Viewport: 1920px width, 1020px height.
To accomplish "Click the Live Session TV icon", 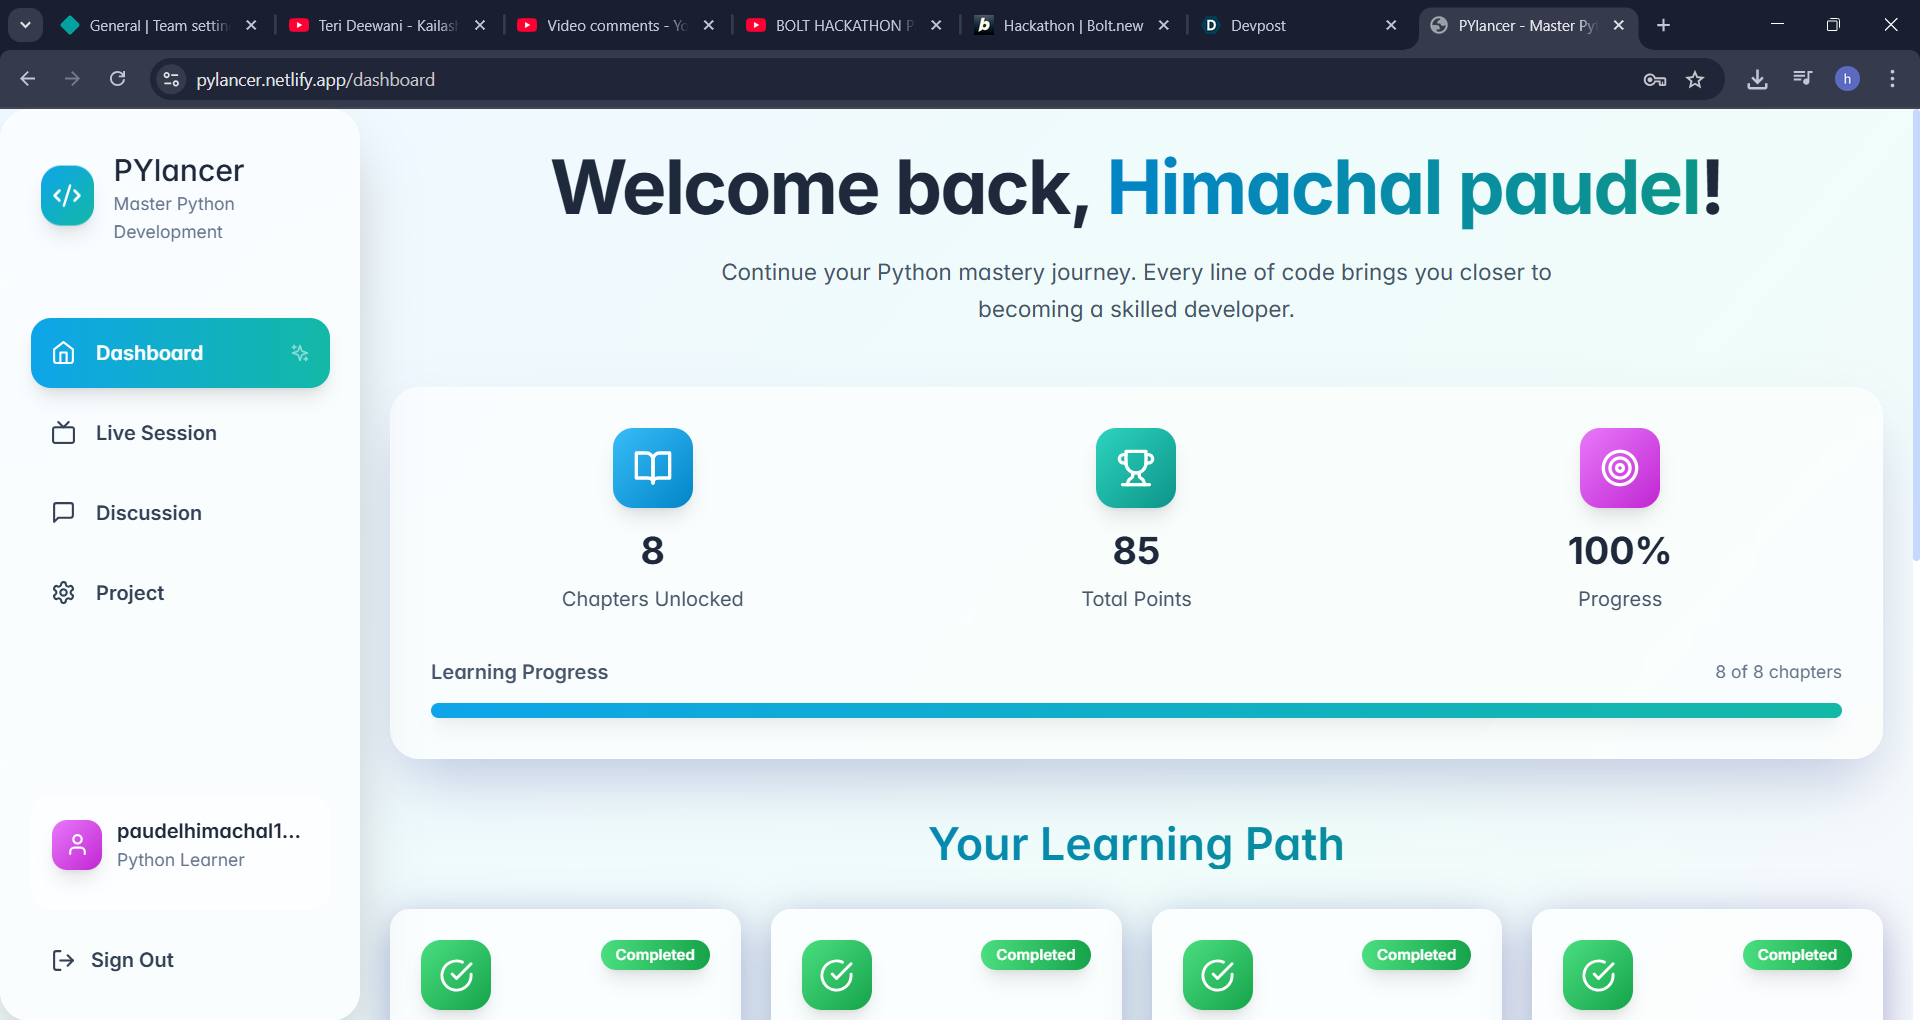I will click(63, 433).
